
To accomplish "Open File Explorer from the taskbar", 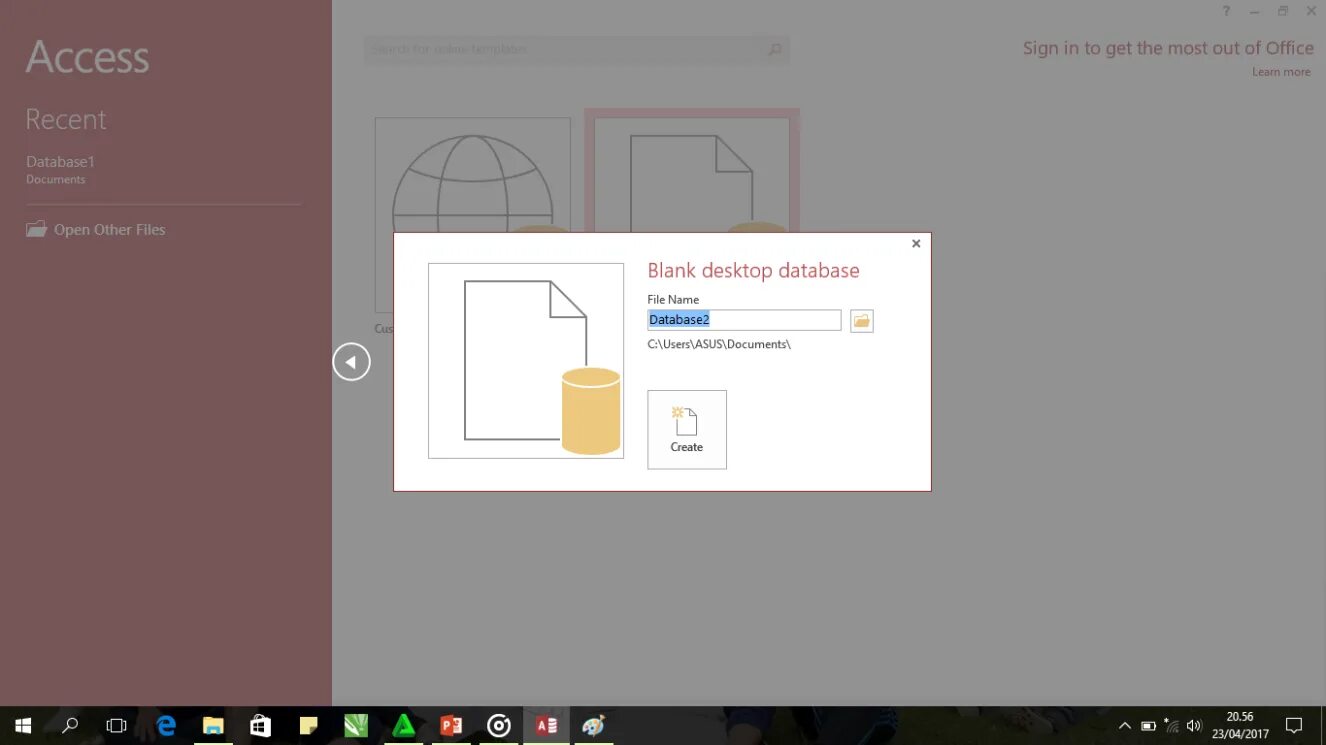I will point(213,725).
